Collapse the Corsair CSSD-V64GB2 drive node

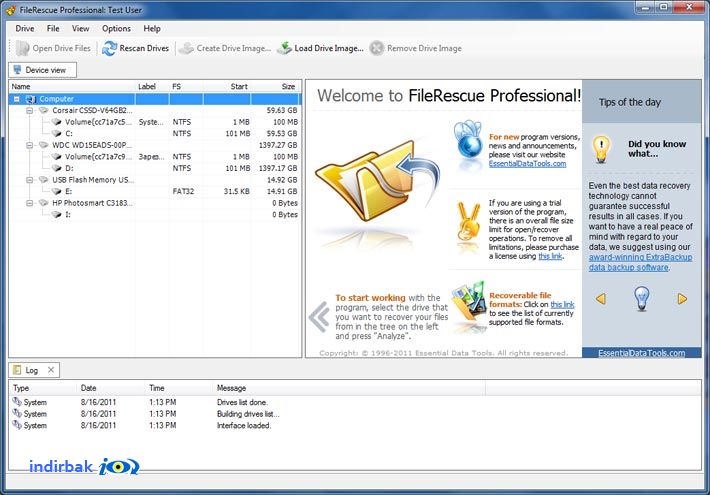(29, 110)
